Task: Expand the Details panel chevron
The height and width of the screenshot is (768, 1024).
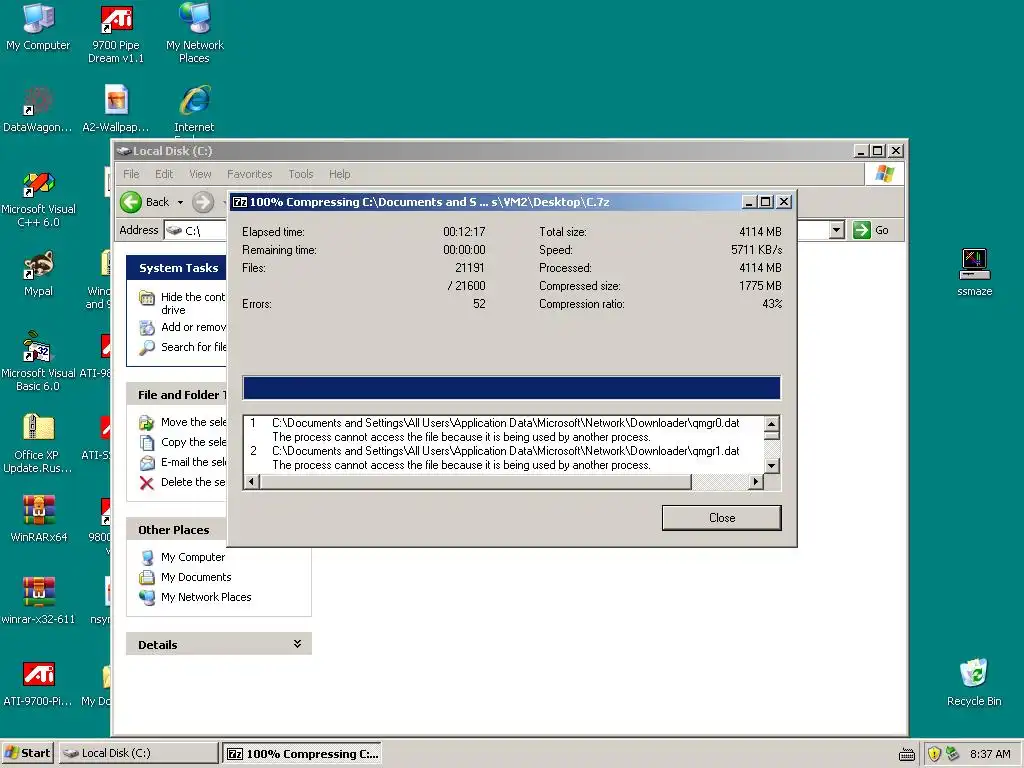Action: click(x=297, y=645)
